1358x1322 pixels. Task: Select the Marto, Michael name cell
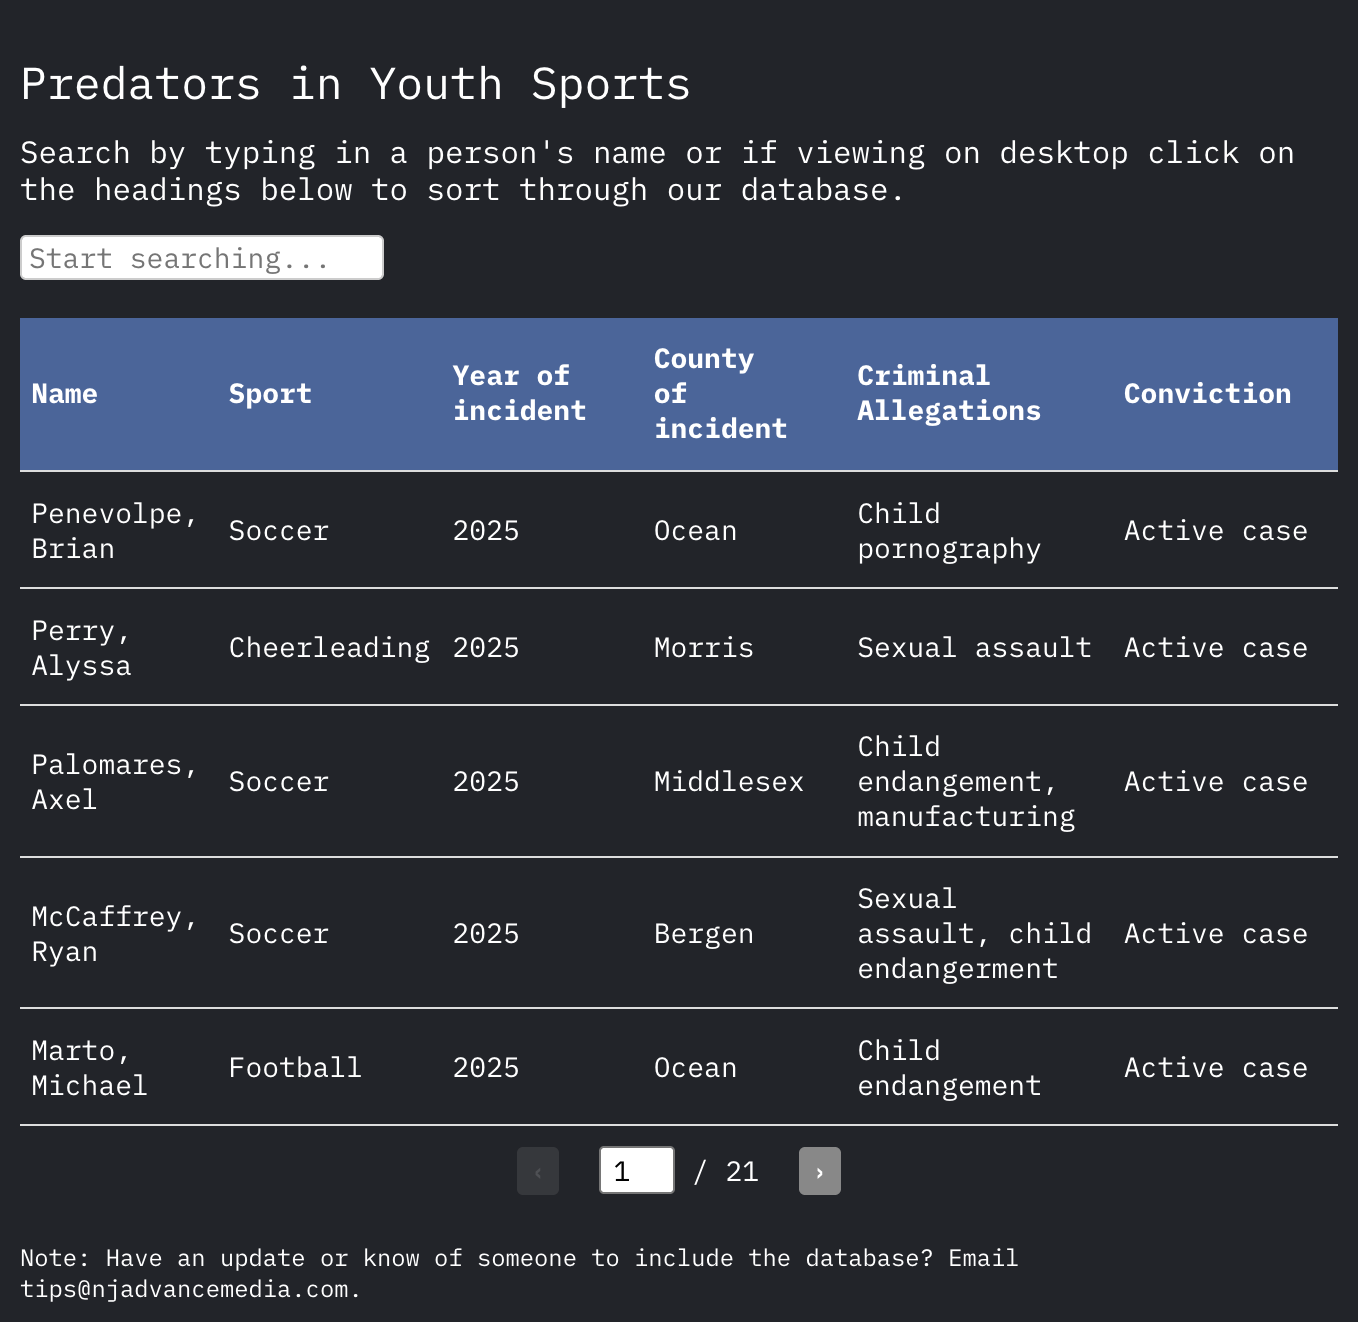(x=90, y=1068)
